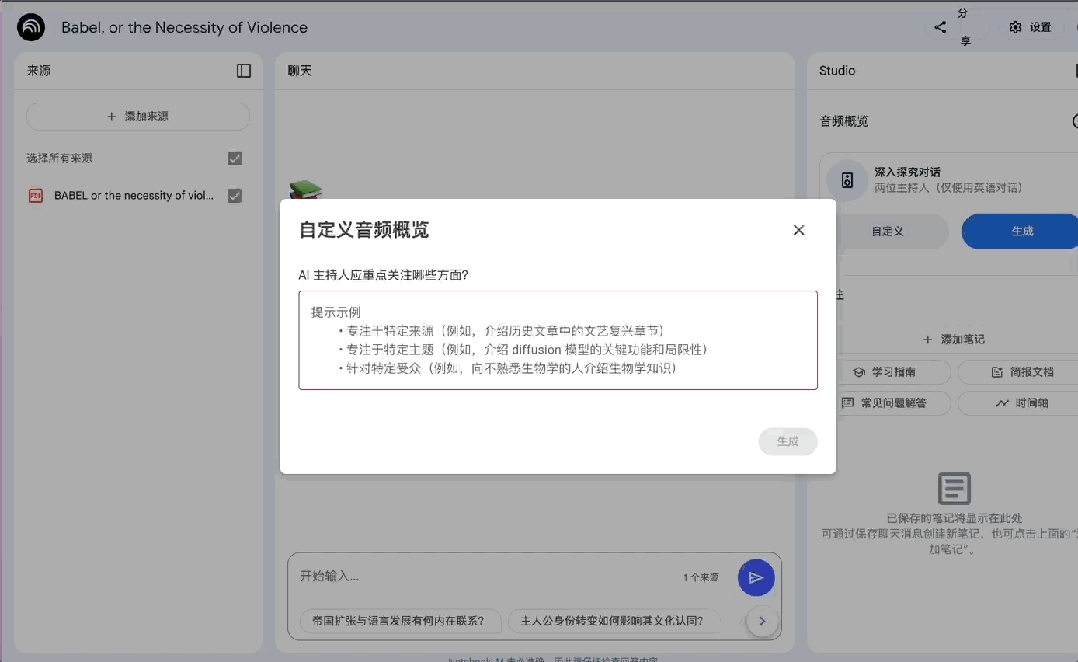Toggle 选择所有来源 checkbox

click(x=235, y=159)
